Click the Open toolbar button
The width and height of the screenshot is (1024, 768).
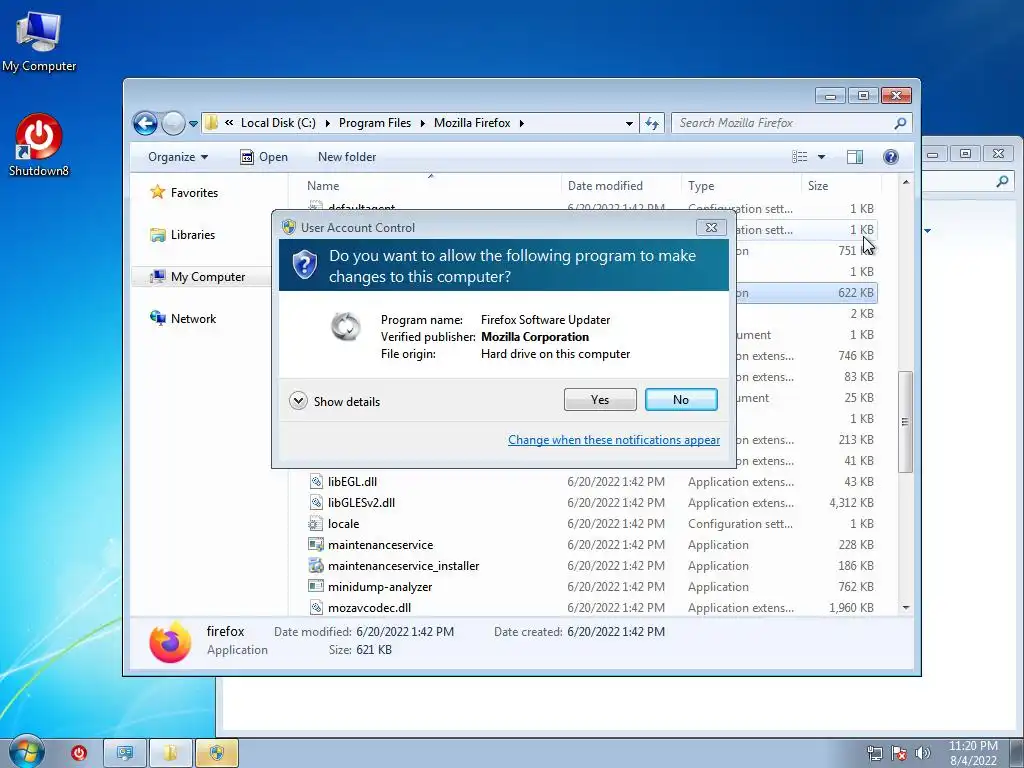coord(264,157)
